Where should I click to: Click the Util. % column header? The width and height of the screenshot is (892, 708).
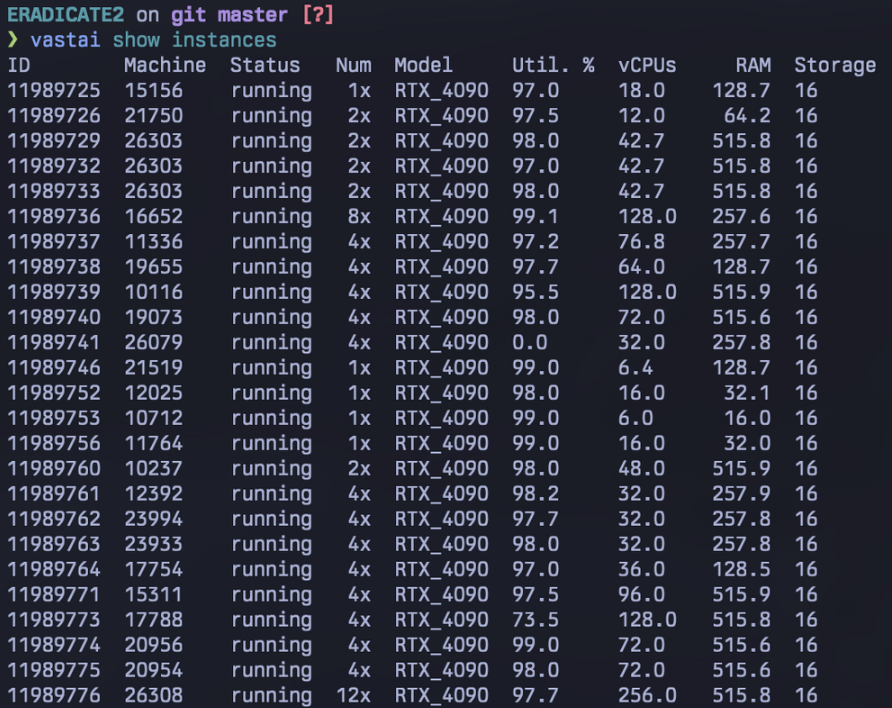coord(554,65)
